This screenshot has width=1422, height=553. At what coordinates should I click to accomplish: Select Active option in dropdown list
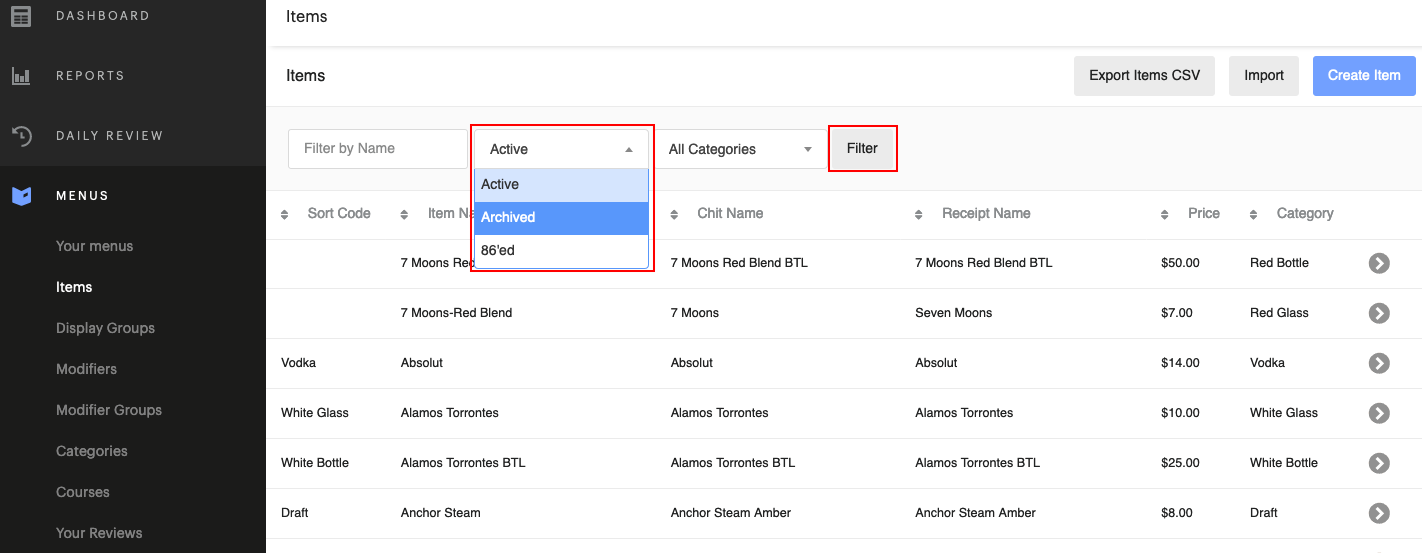(x=561, y=184)
